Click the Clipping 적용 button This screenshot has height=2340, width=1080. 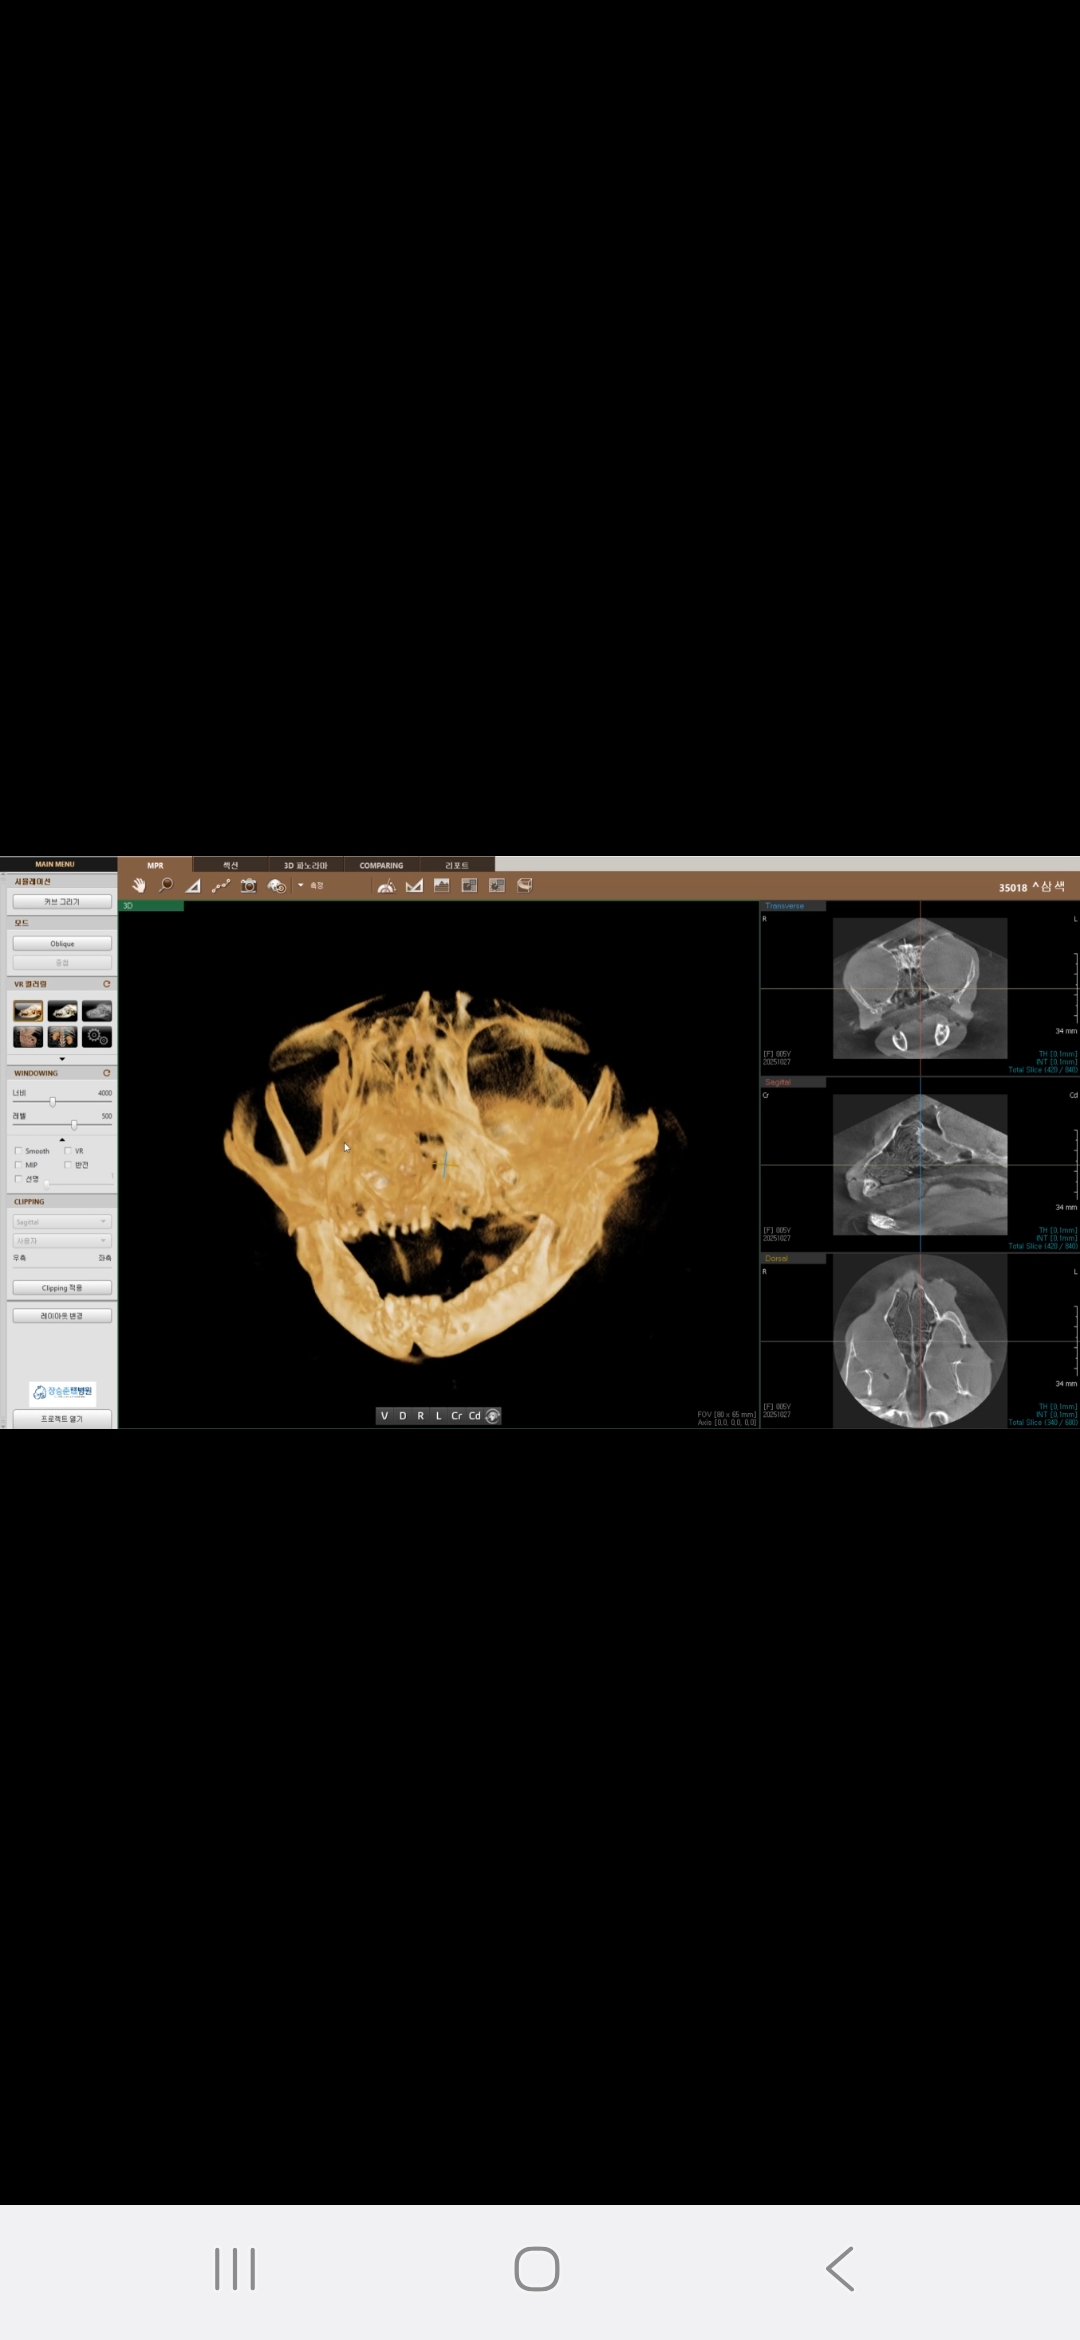(62, 1288)
